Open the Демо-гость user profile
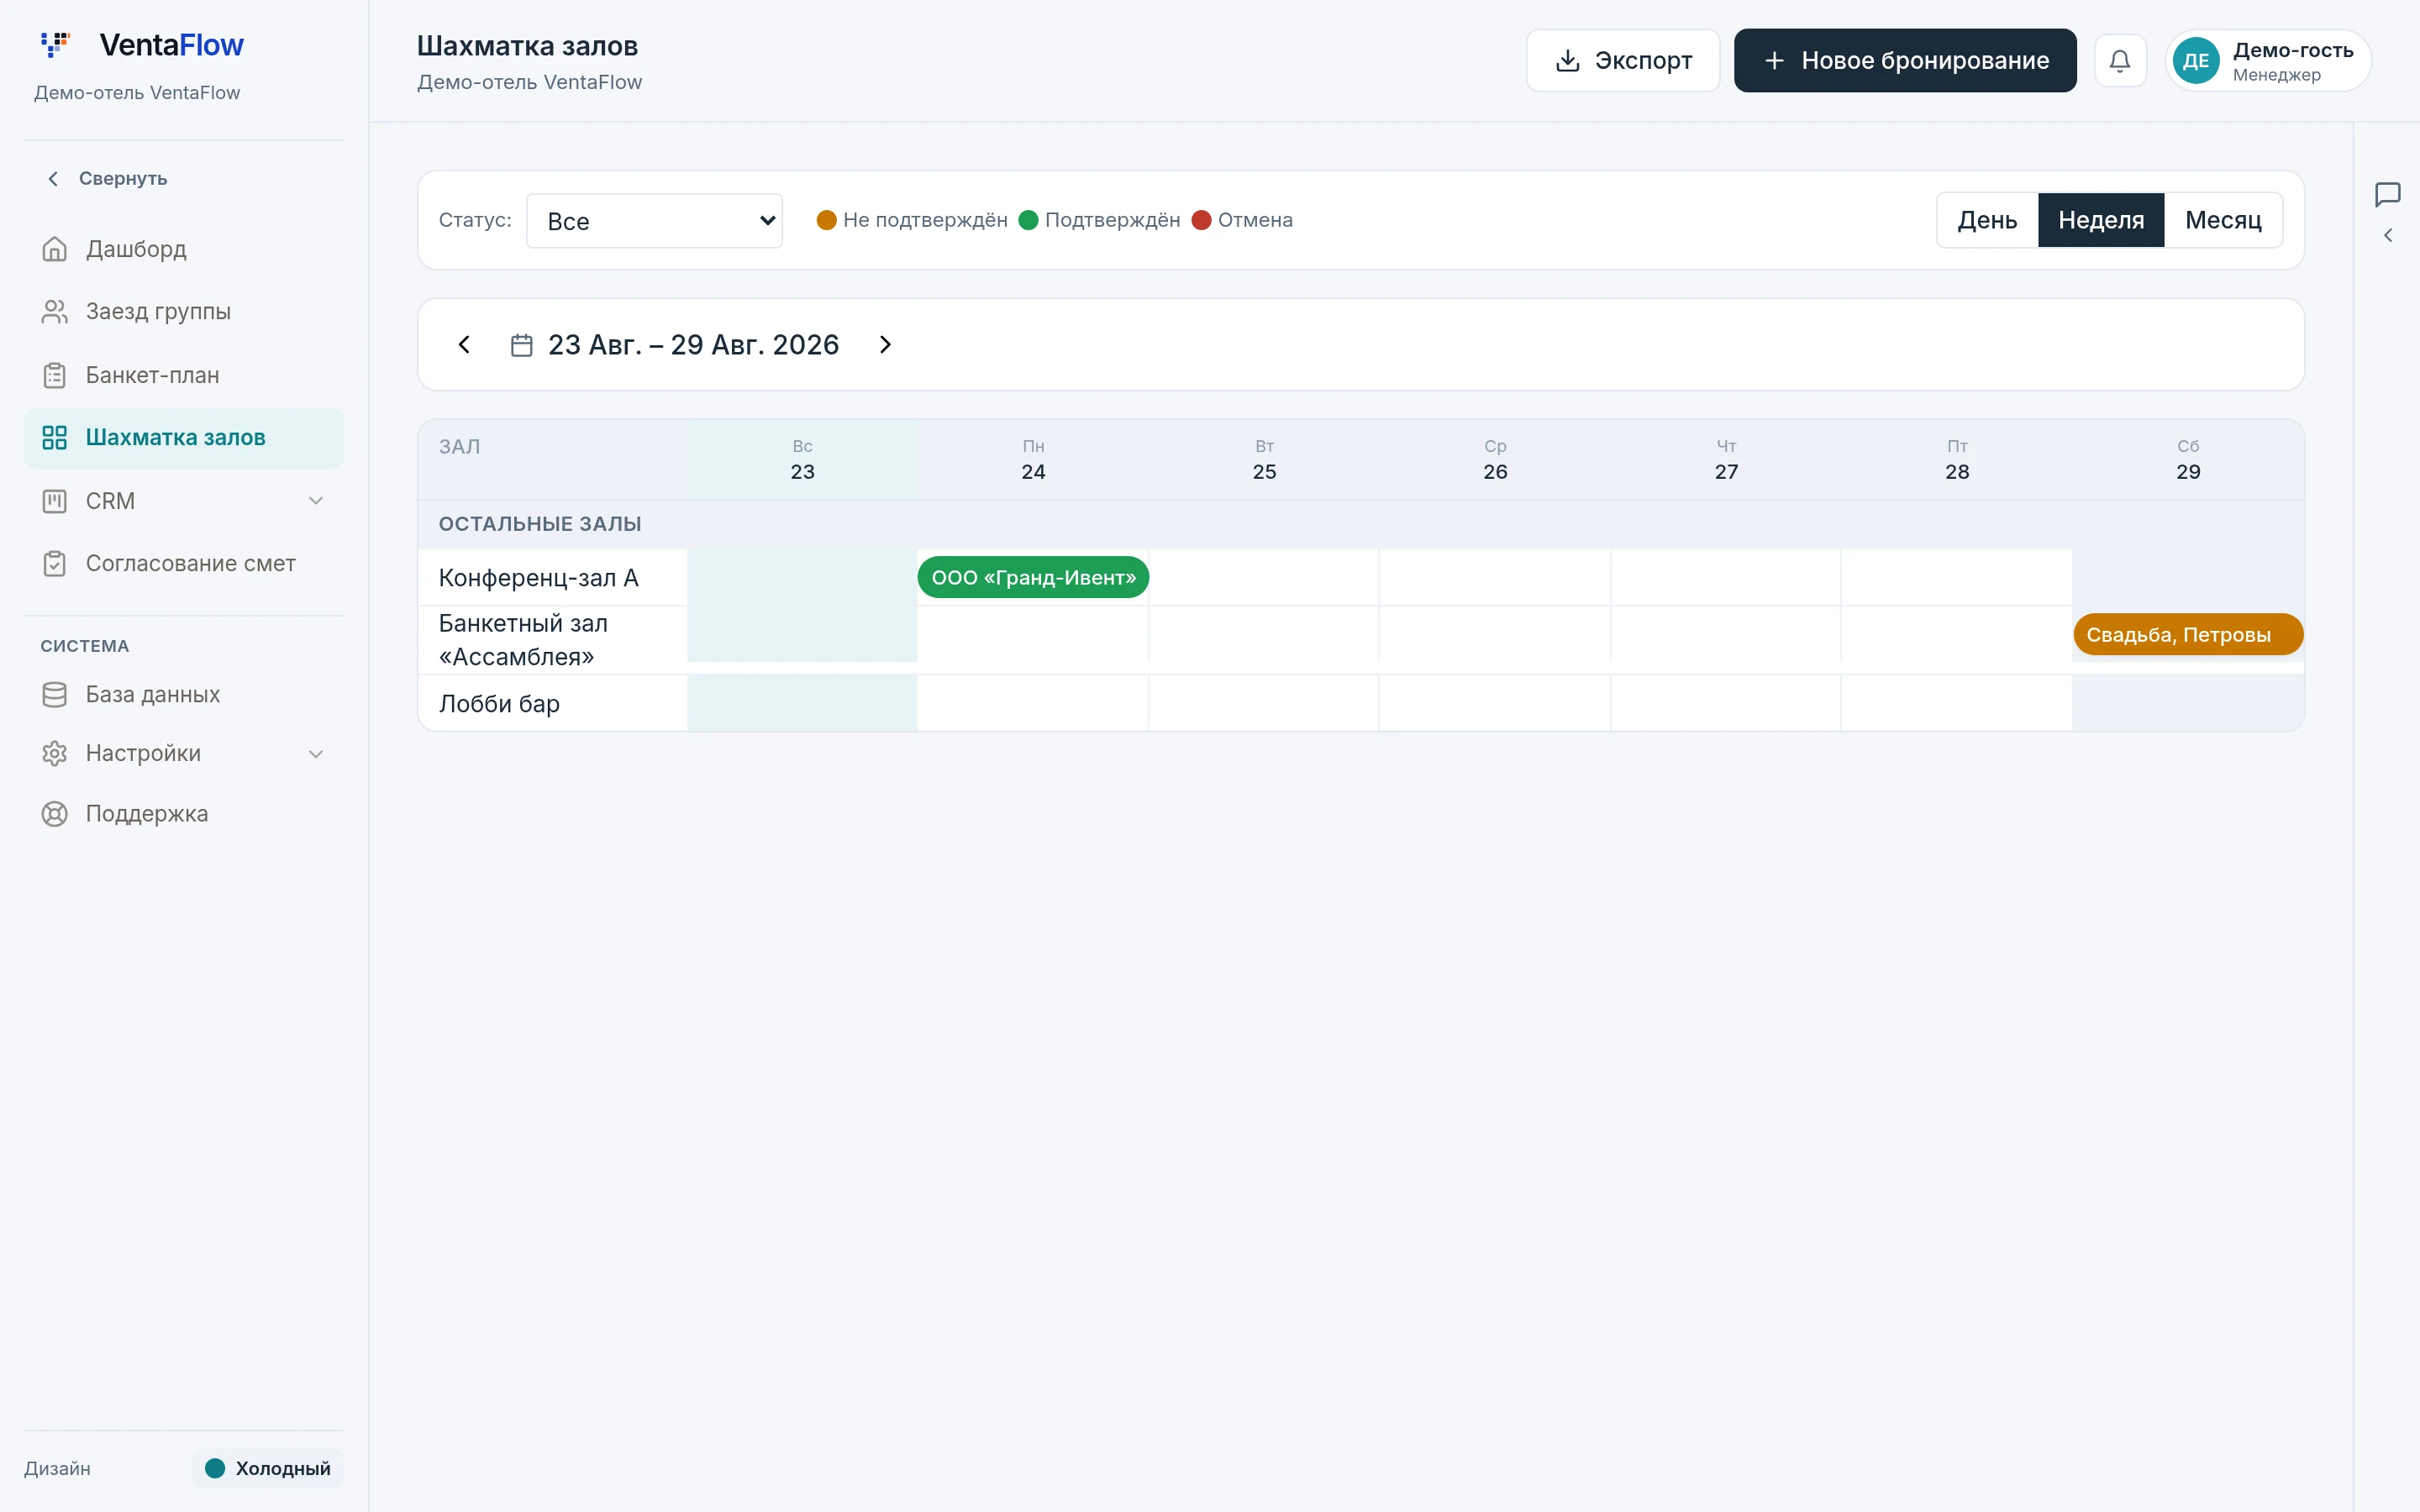Image resolution: width=2420 pixels, height=1512 pixels. click(2268, 61)
